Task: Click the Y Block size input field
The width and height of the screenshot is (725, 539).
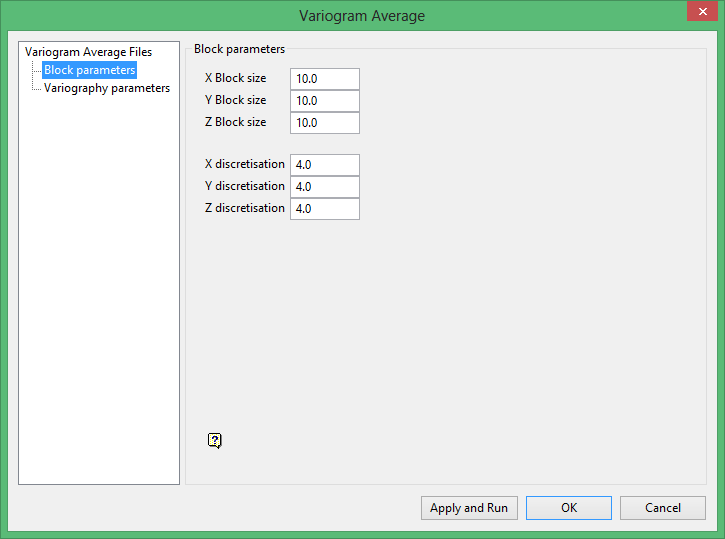Action: coord(325,101)
